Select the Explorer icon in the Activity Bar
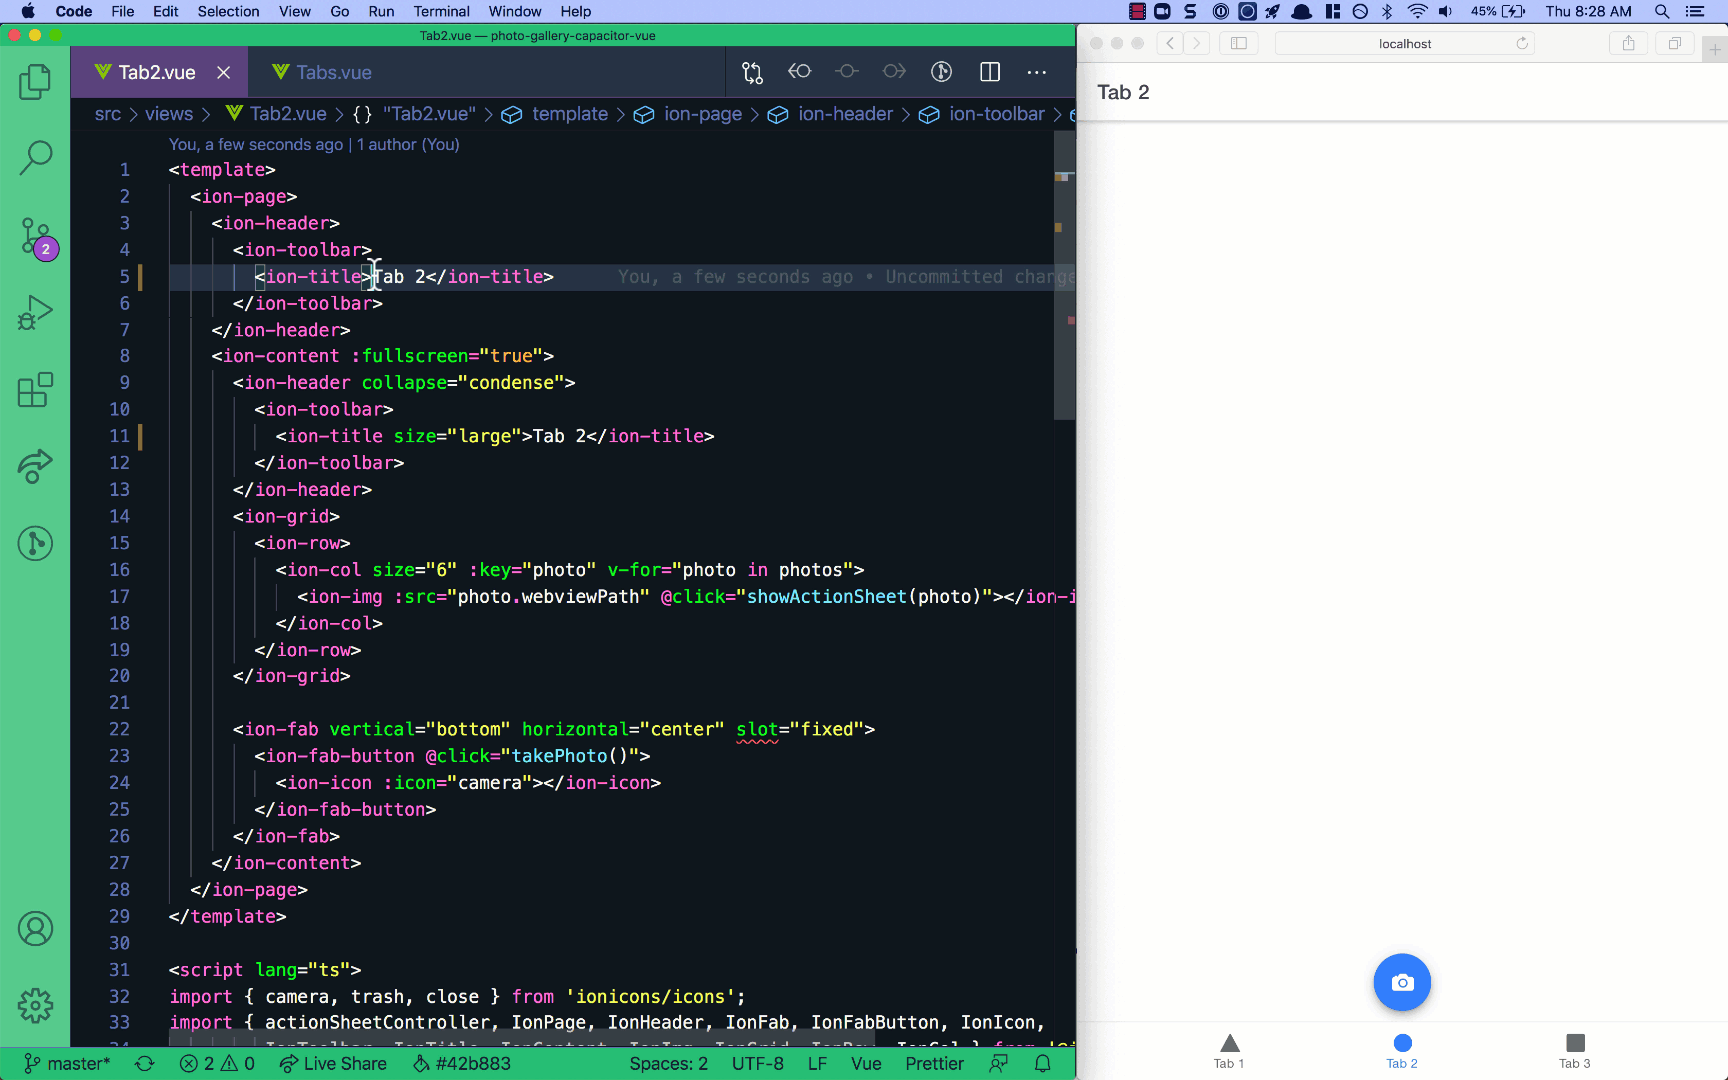 click(x=35, y=84)
